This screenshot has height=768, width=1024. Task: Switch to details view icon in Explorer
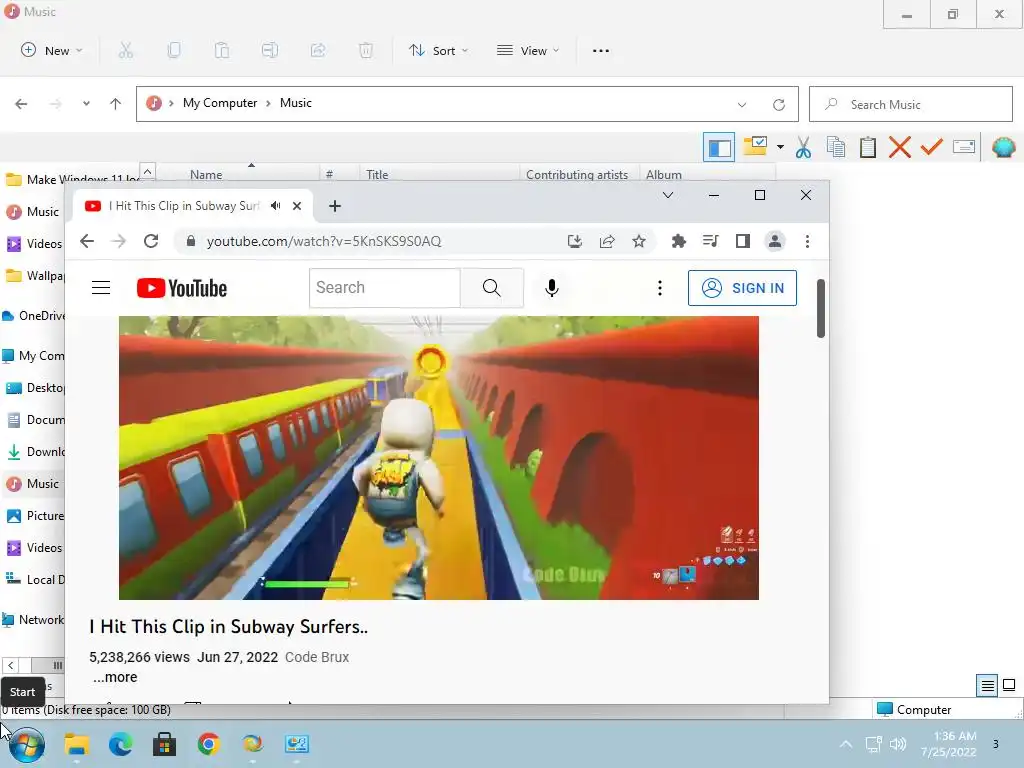pos(987,685)
